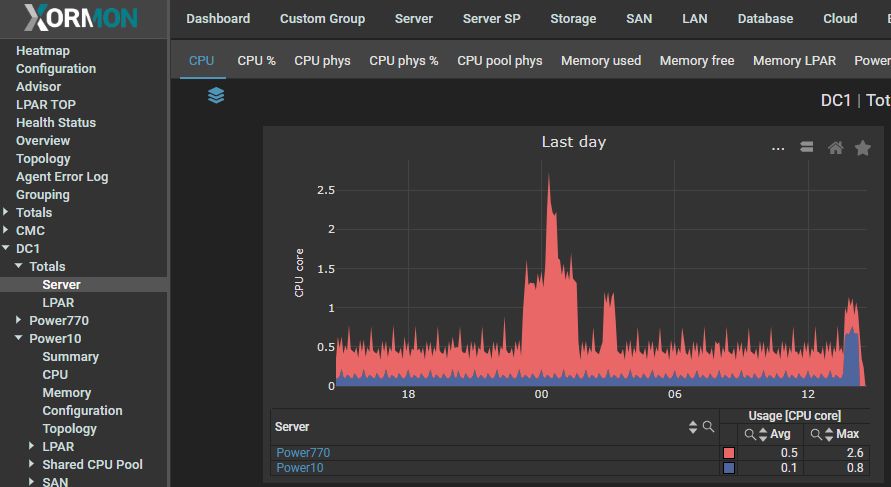Image resolution: width=891 pixels, height=487 pixels.
Task: Select Heatmap in the sidebar
Action: tap(43, 50)
